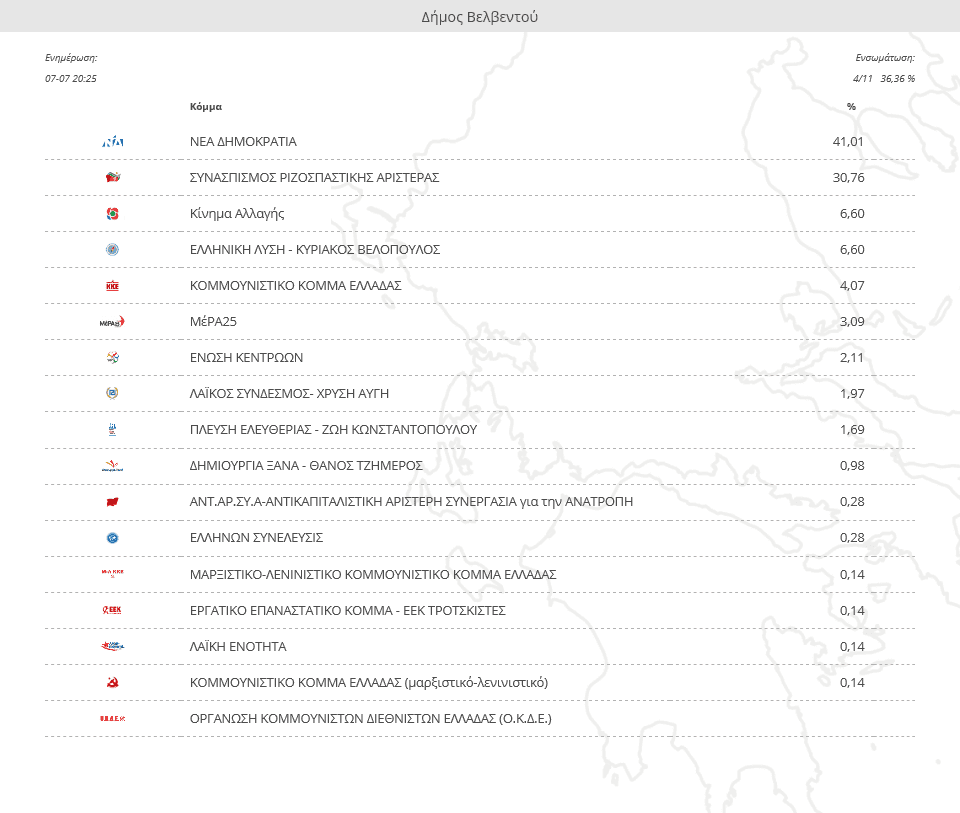The height and width of the screenshot is (813, 960).
Task: Select ΣΥΝΑΣΠΙΣΜΟΣ ΡΙΖΟΣΠΑΣΤΙΚΗΣ ΑΡΙΣΤΕΡΑΣ party name
Action: pyautogui.click(x=315, y=178)
